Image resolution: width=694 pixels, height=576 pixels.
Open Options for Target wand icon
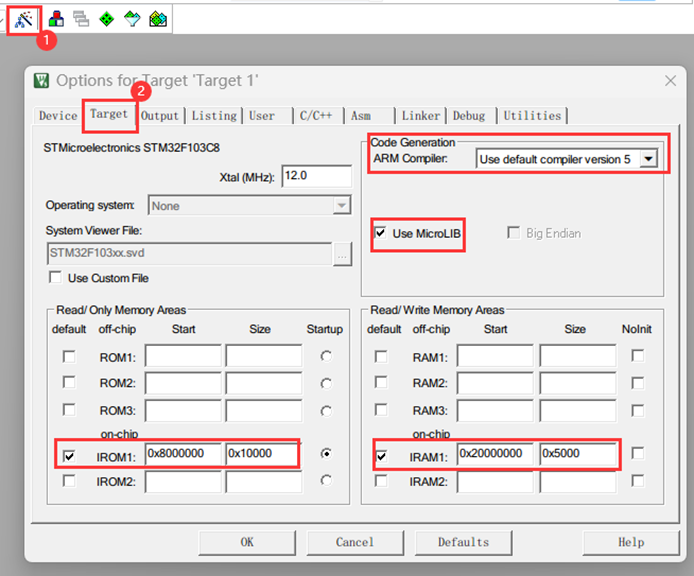23,20
